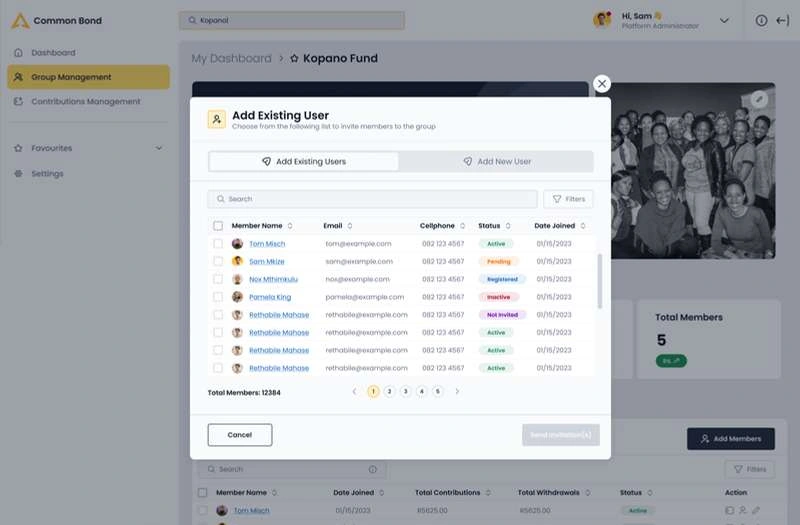800x525 pixels.
Task: Click the first action icon in Tom Misch row
Action: pos(730,510)
